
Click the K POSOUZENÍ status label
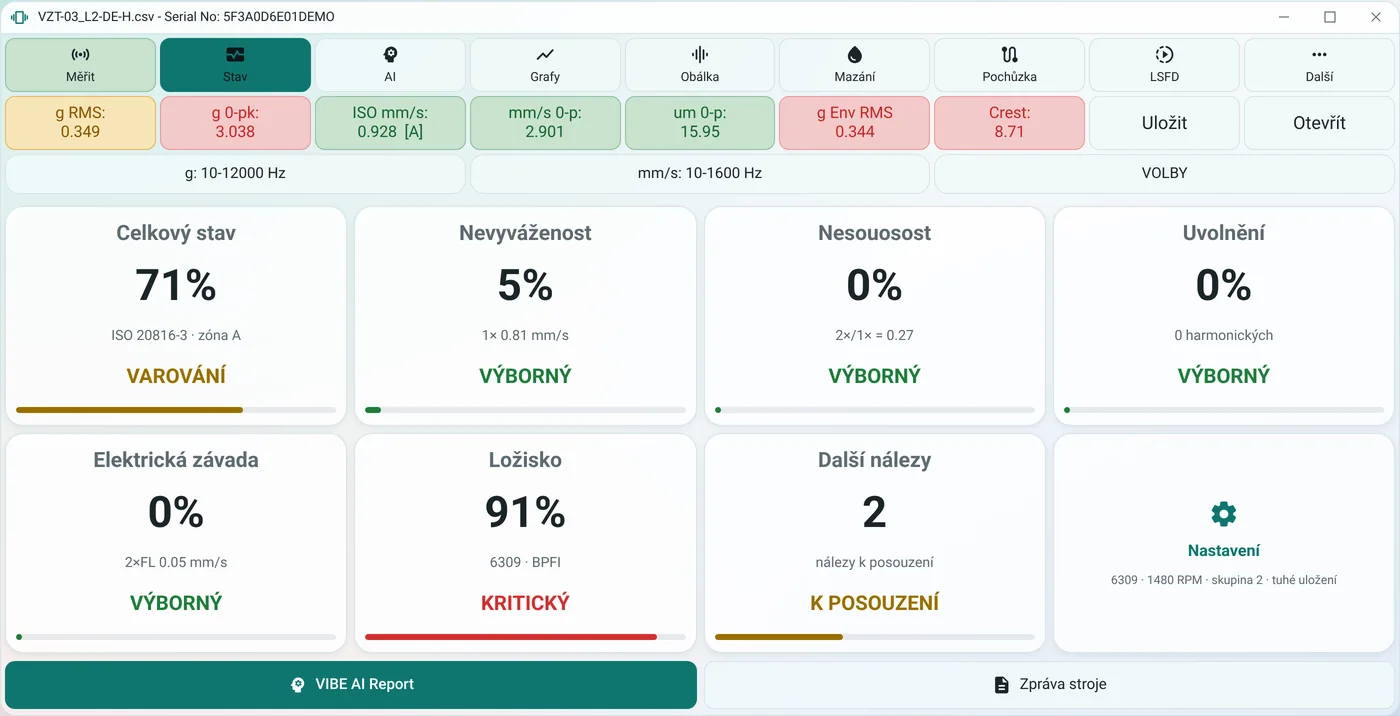(874, 603)
